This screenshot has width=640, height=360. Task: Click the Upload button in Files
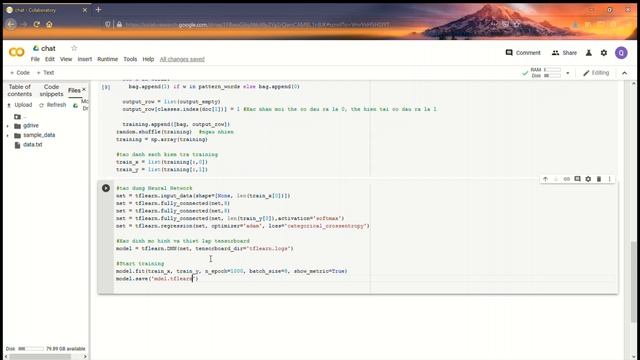coord(20,105)
